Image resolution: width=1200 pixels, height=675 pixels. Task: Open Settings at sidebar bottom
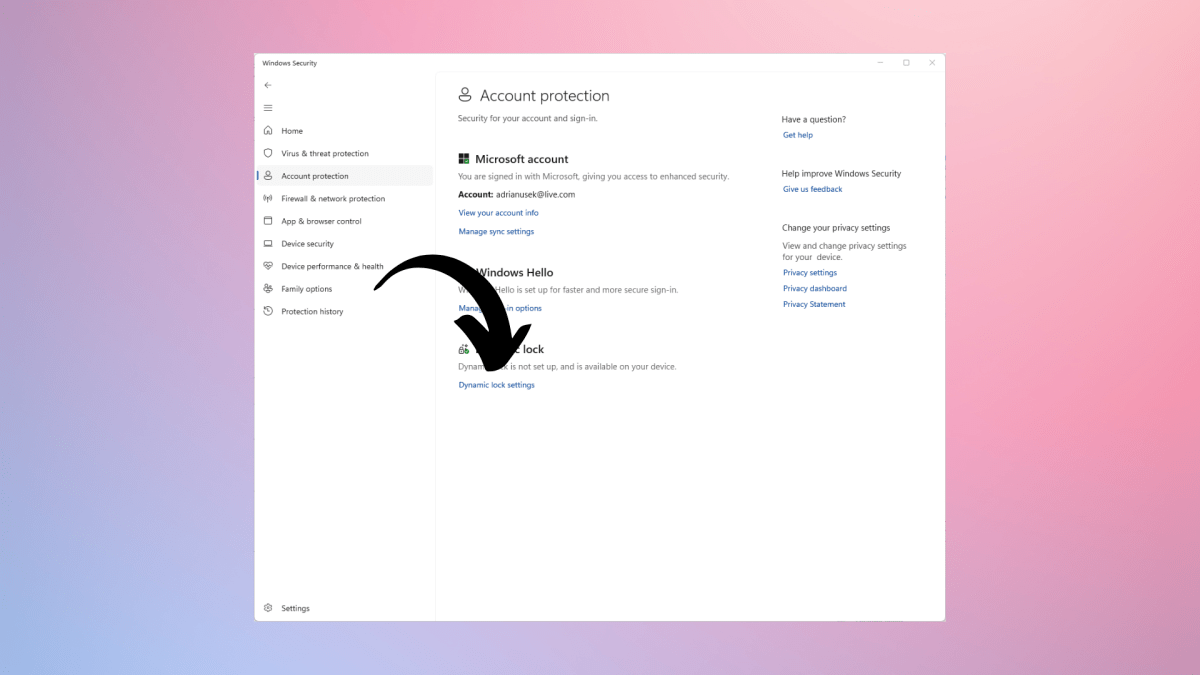[295, 608]
